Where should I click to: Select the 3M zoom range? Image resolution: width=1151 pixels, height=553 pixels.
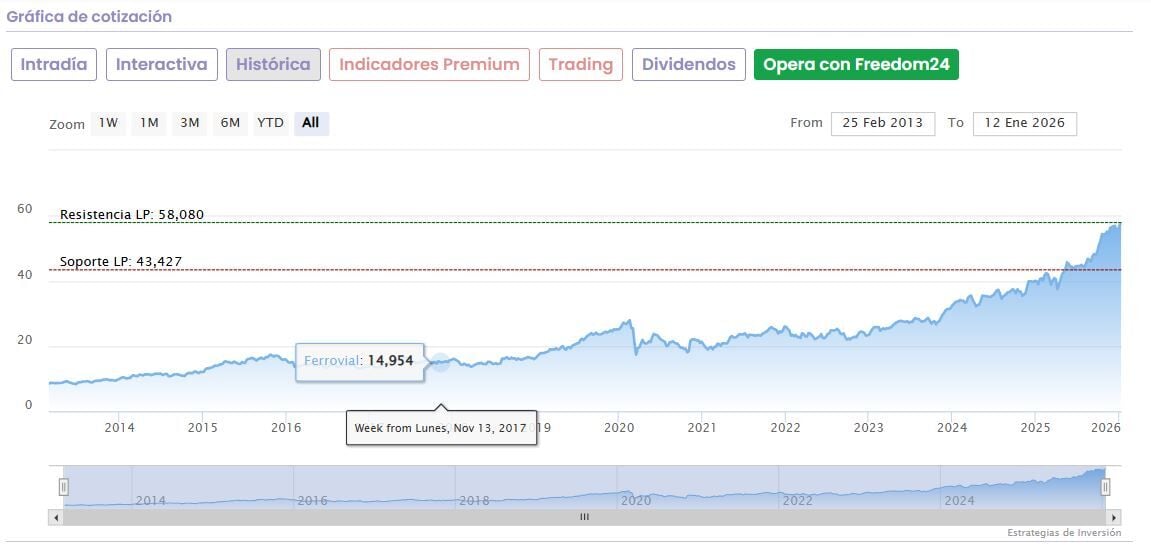(x=190, y=123)
